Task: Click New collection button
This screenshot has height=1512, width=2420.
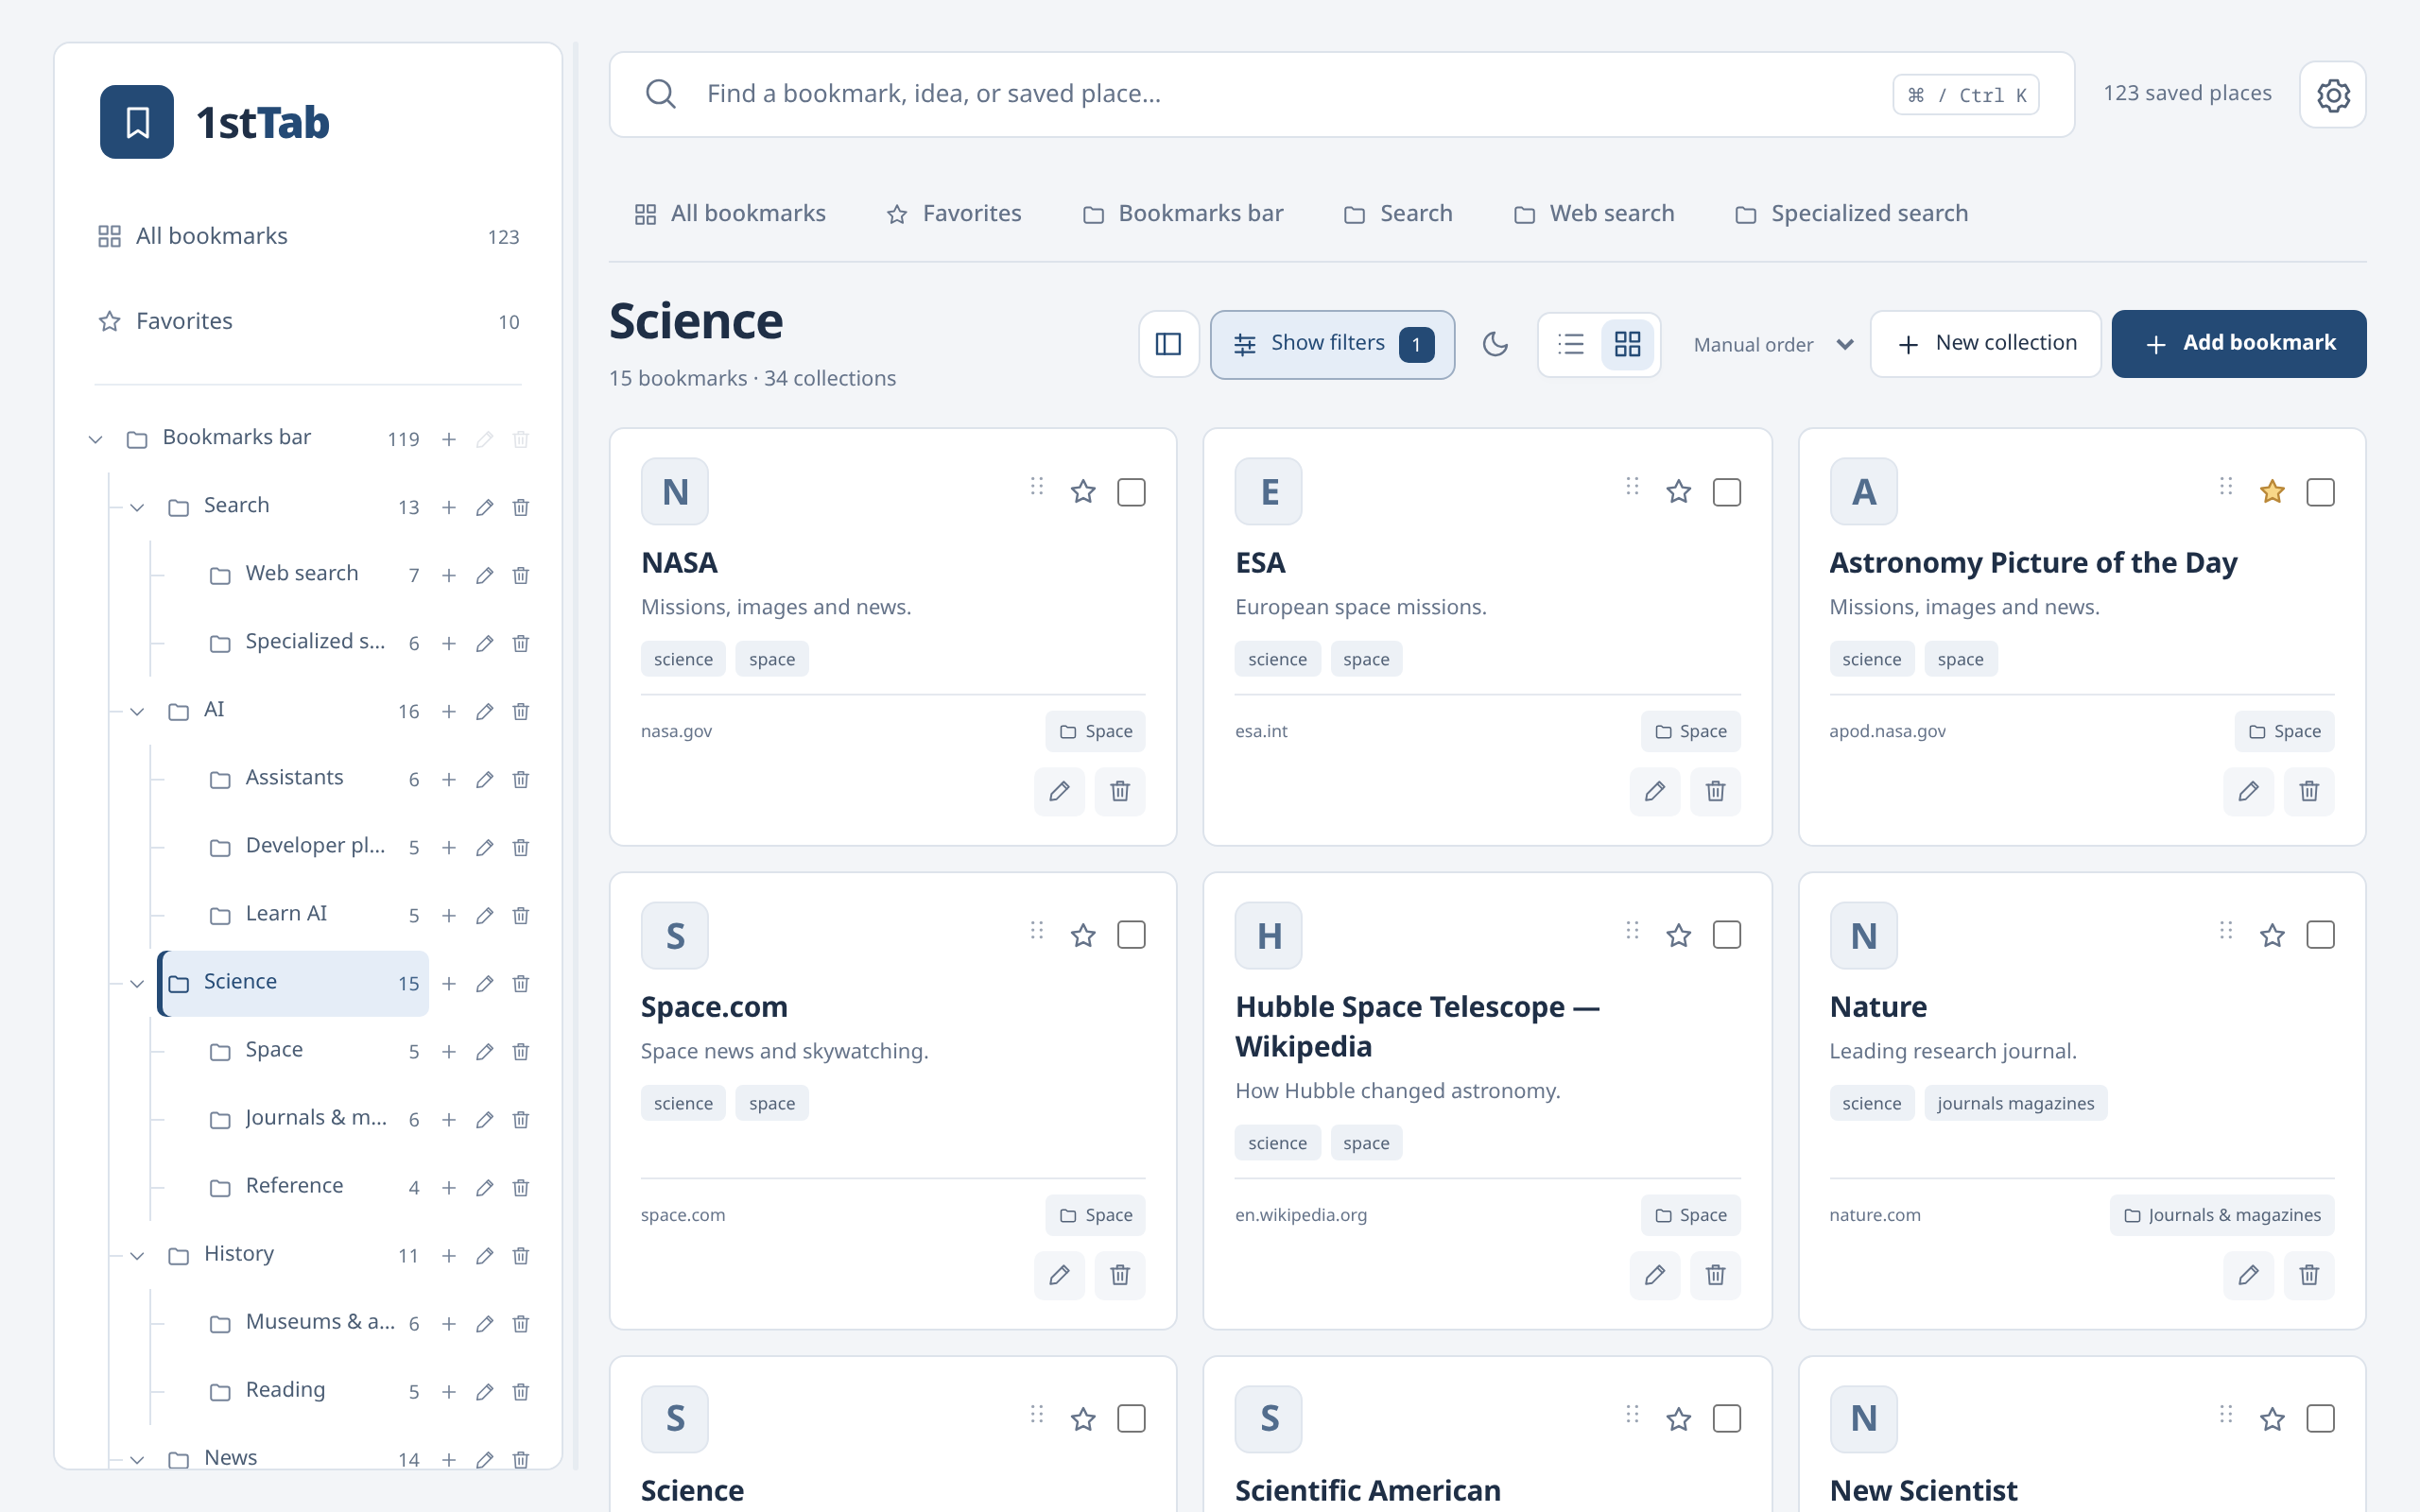Action: tap(1986, 344)
